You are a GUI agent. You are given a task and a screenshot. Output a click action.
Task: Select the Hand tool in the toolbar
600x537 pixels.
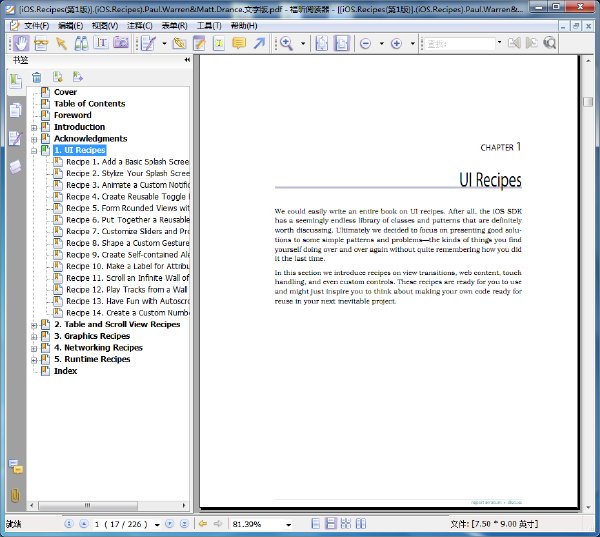tap(21, 43)
